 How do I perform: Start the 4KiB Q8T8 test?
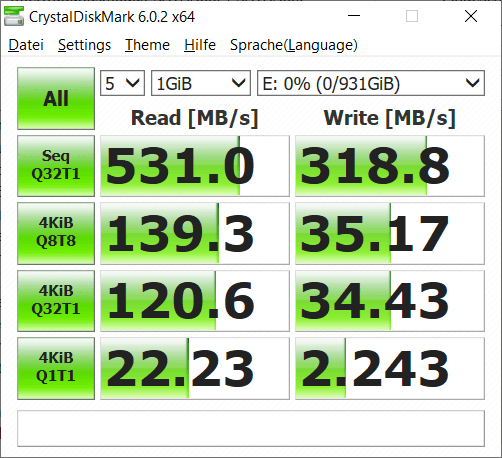[x=56, y=233]
